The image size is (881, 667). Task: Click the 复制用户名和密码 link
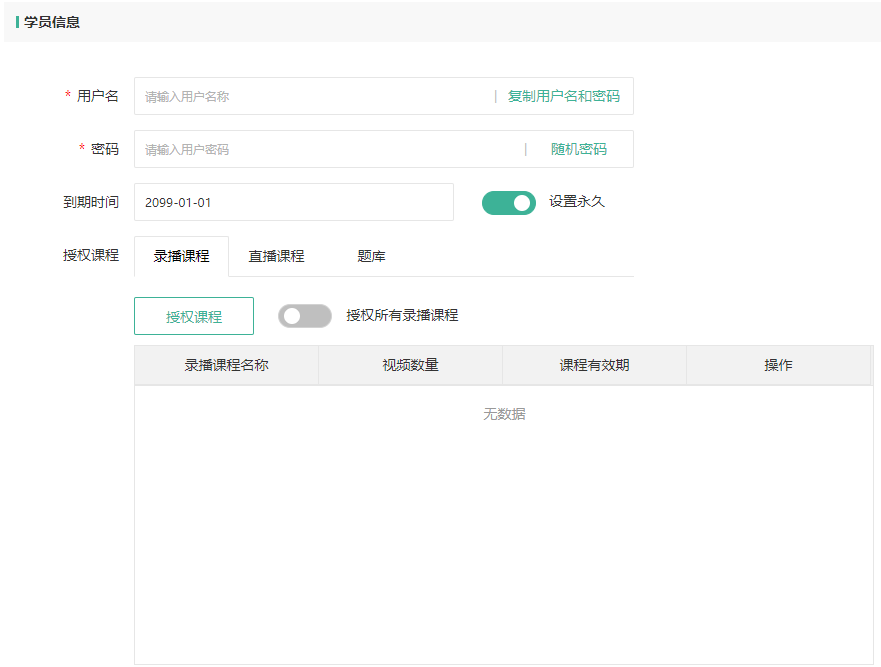564,96
